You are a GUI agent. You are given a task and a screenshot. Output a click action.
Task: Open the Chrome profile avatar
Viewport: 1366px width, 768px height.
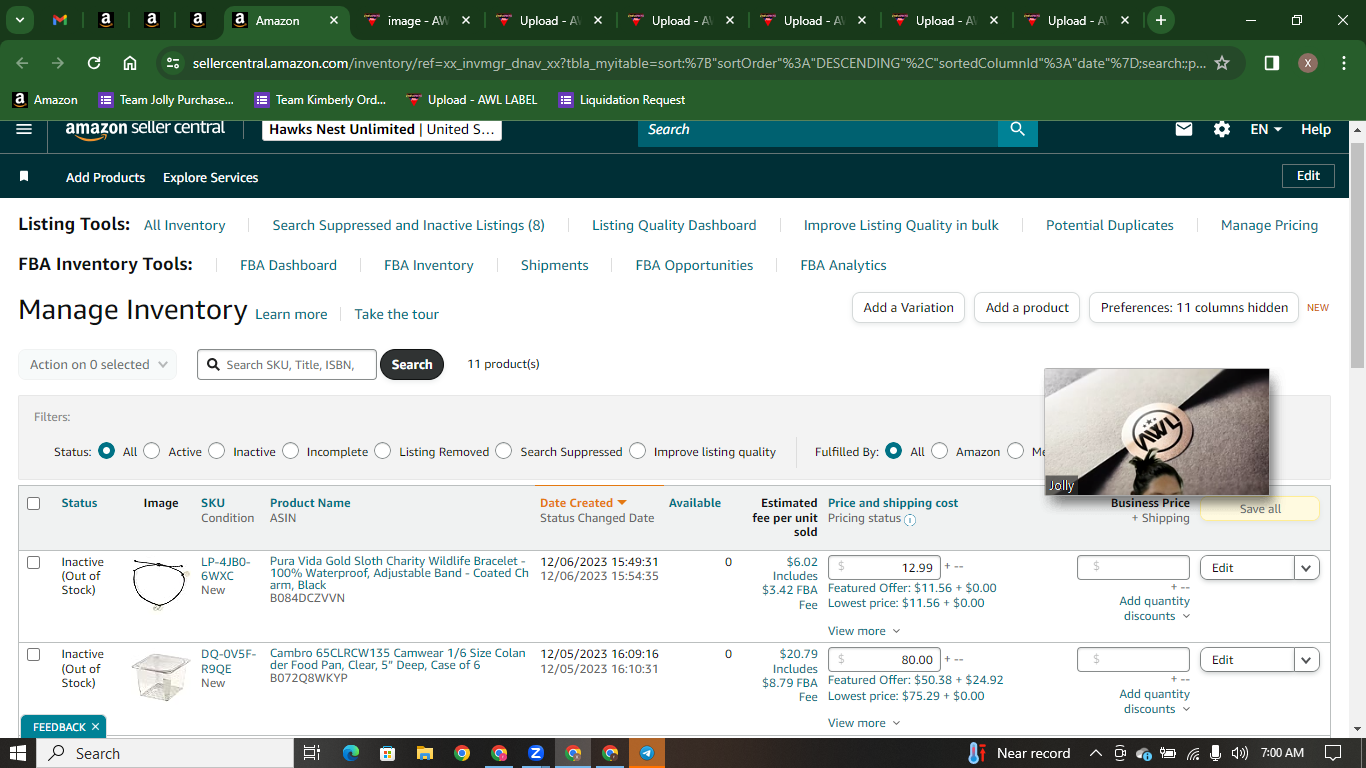(1308, 63)
